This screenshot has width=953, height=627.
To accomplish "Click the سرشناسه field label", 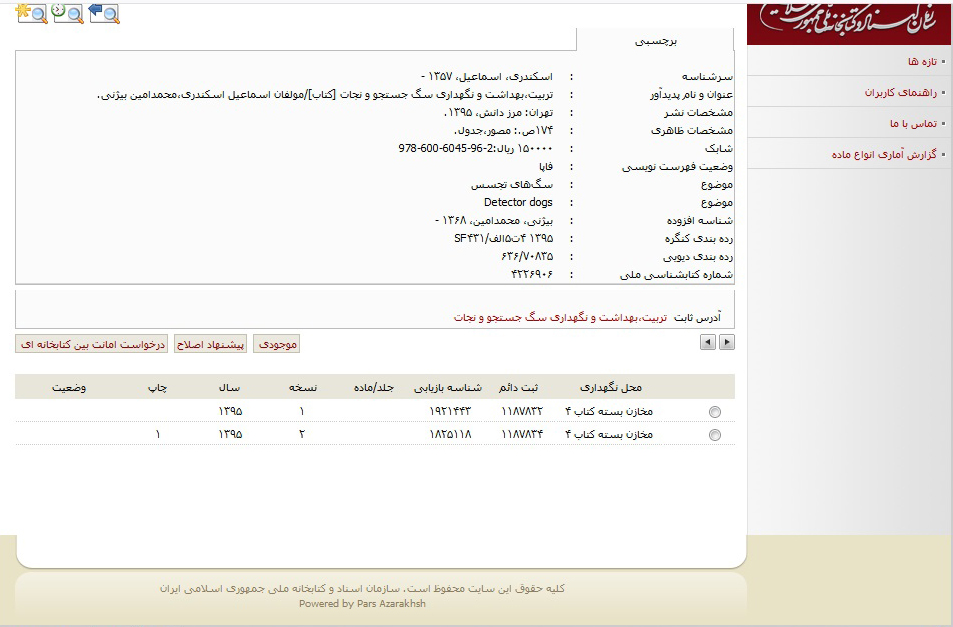I will (x=707, y=77).
